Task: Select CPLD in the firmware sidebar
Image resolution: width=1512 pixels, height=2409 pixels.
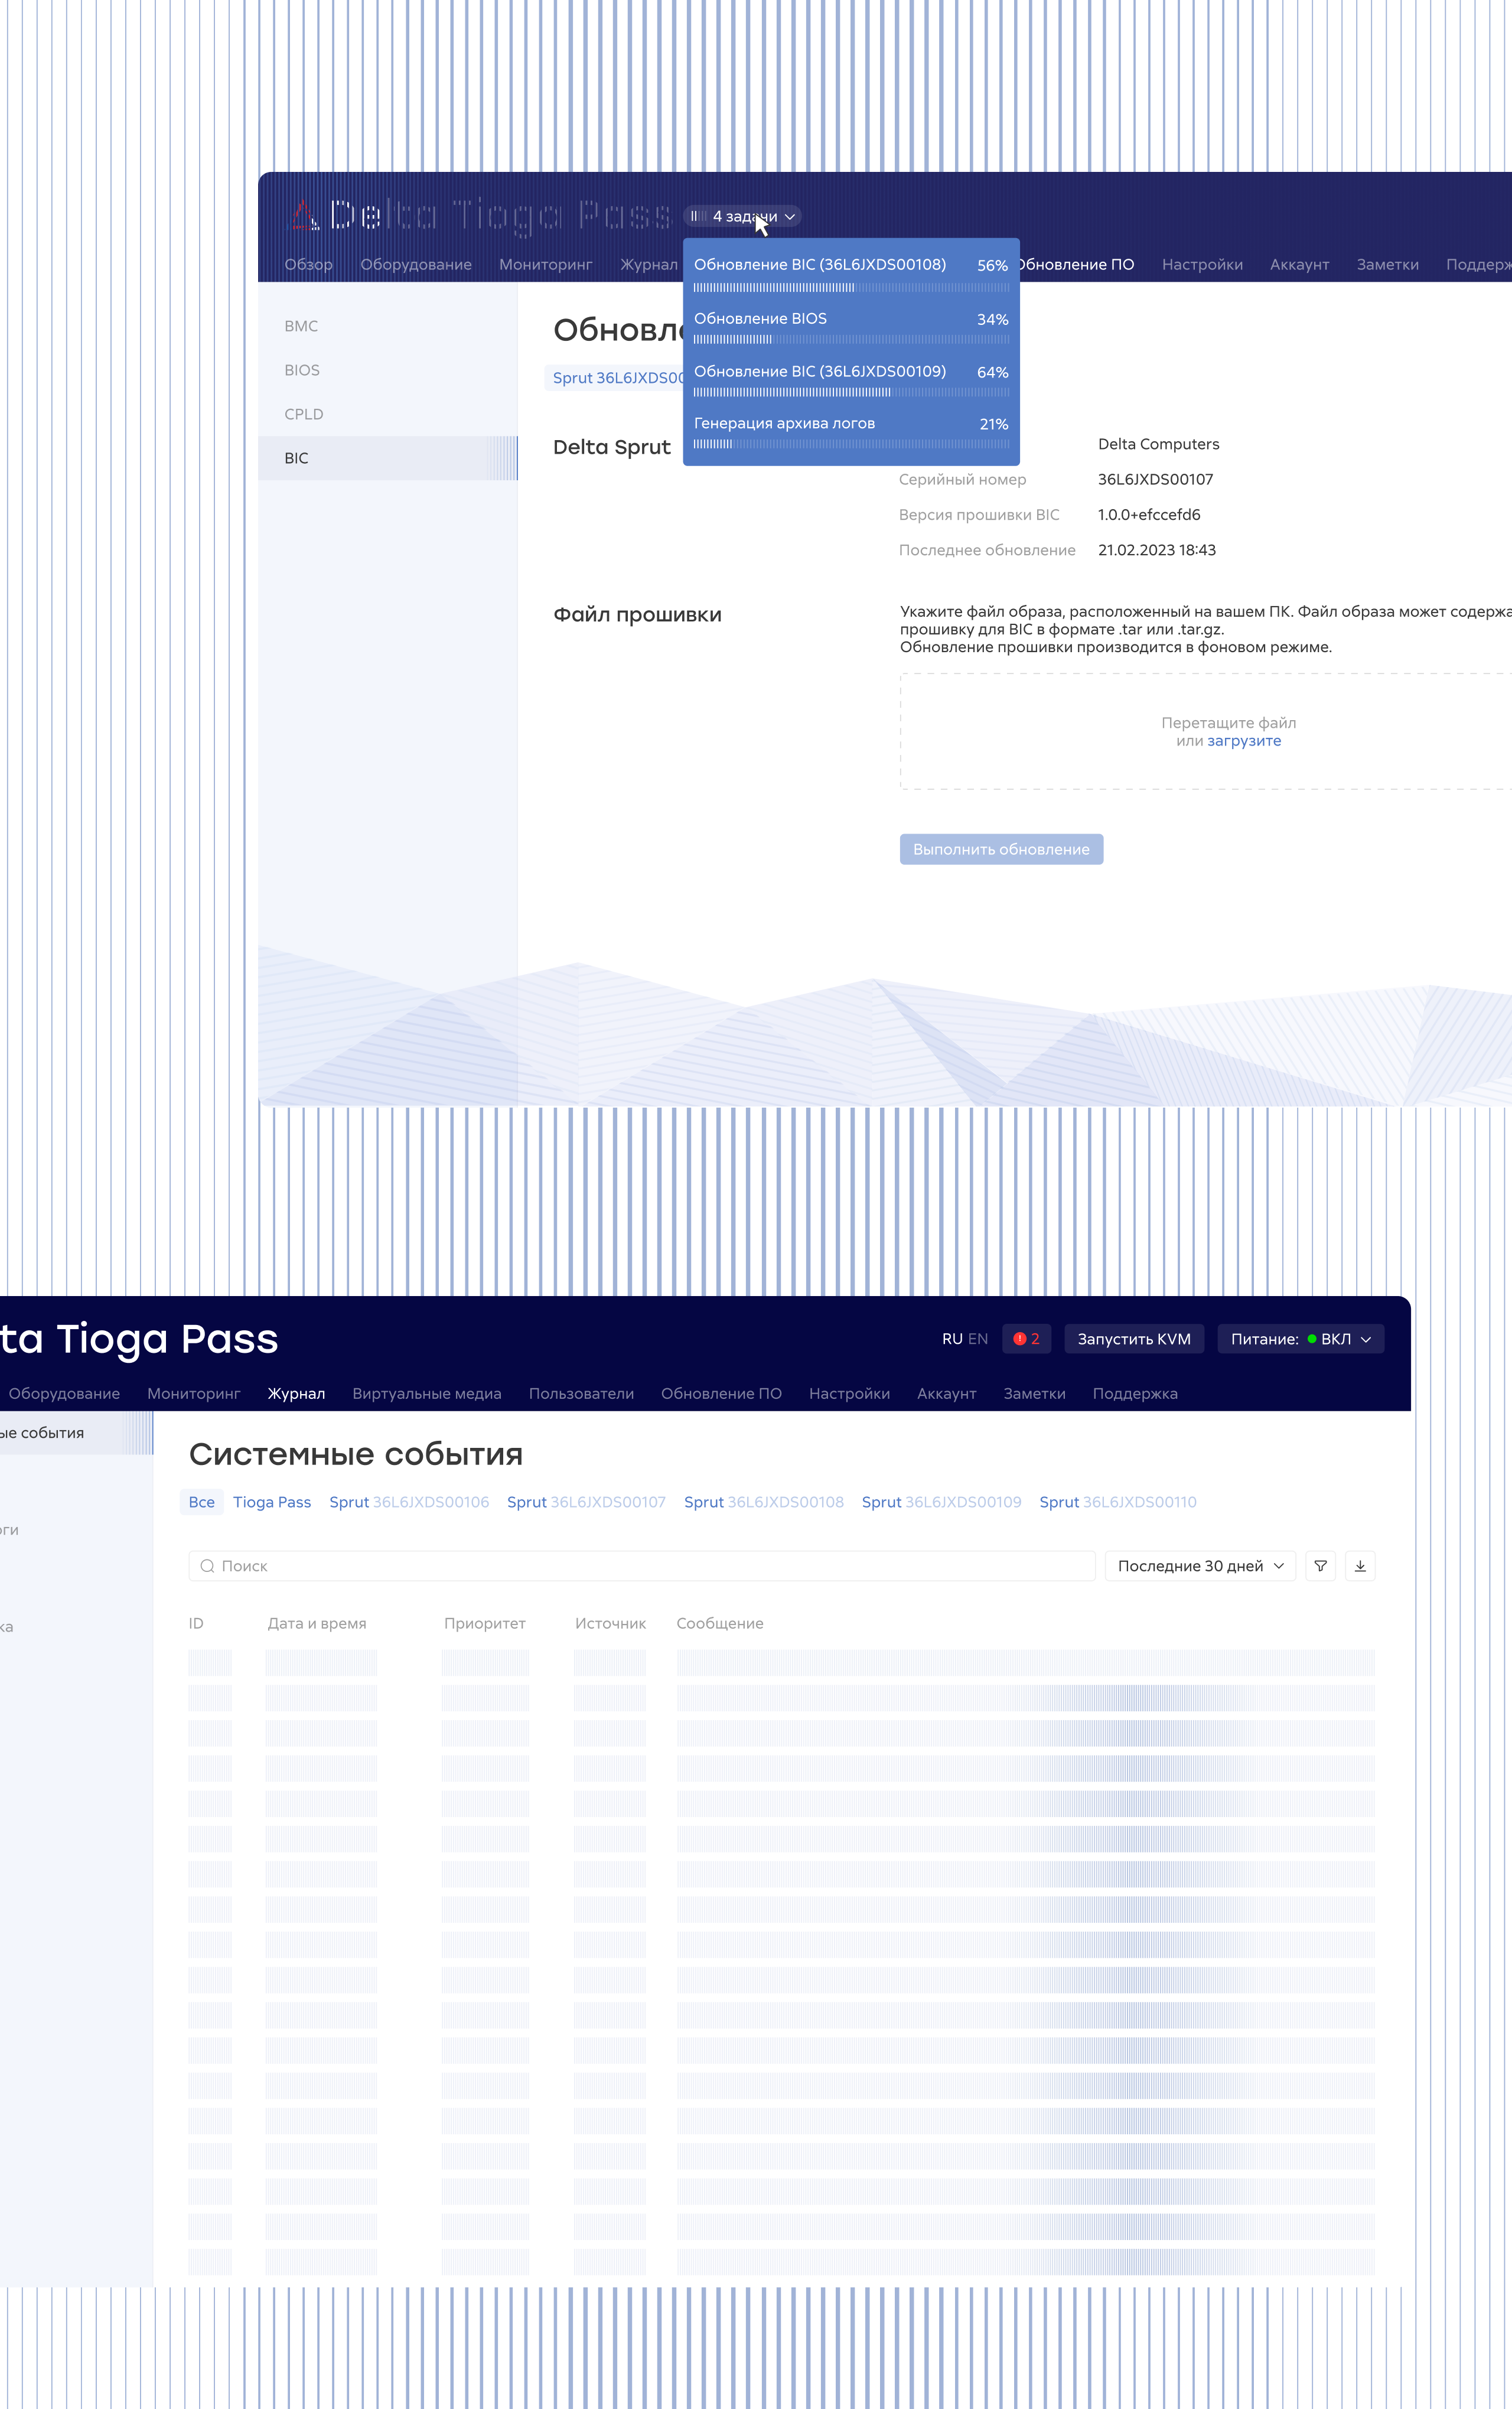Action: click(304, 414)
